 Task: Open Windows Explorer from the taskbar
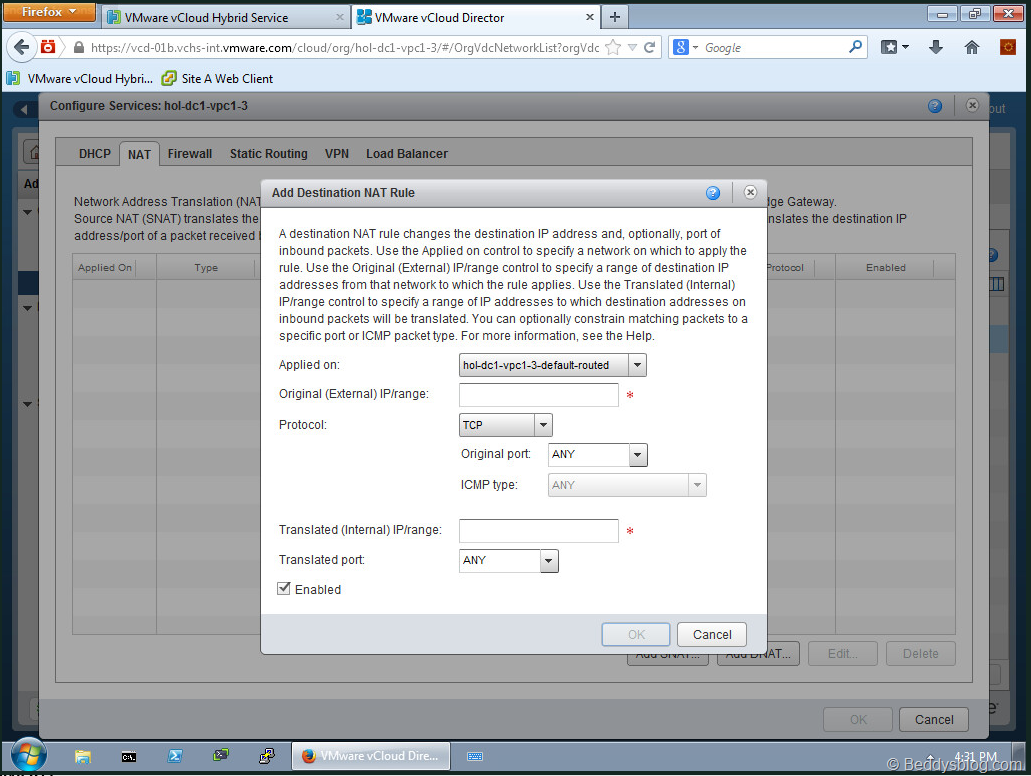83,756
